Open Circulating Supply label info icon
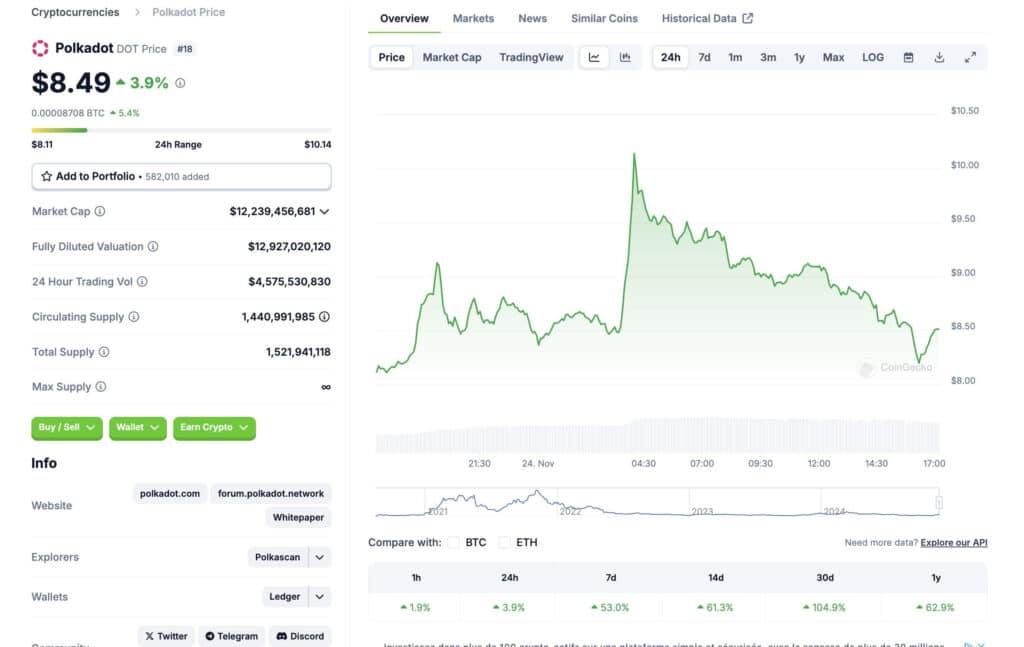Screen dimensions: 1024x647 (134, 317)
